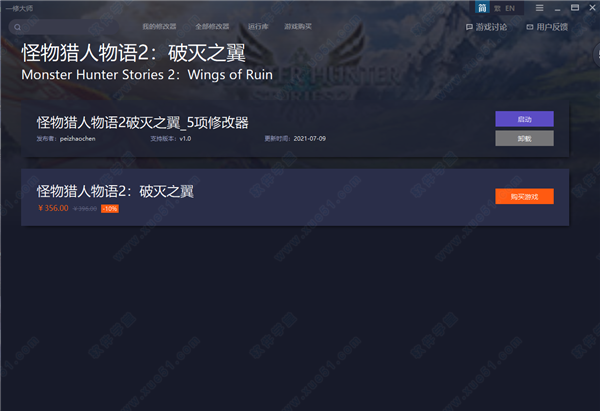
Task: Click the 怪物猎人物语2：破灭之翼 purchase card title
Action: point(115,191)
